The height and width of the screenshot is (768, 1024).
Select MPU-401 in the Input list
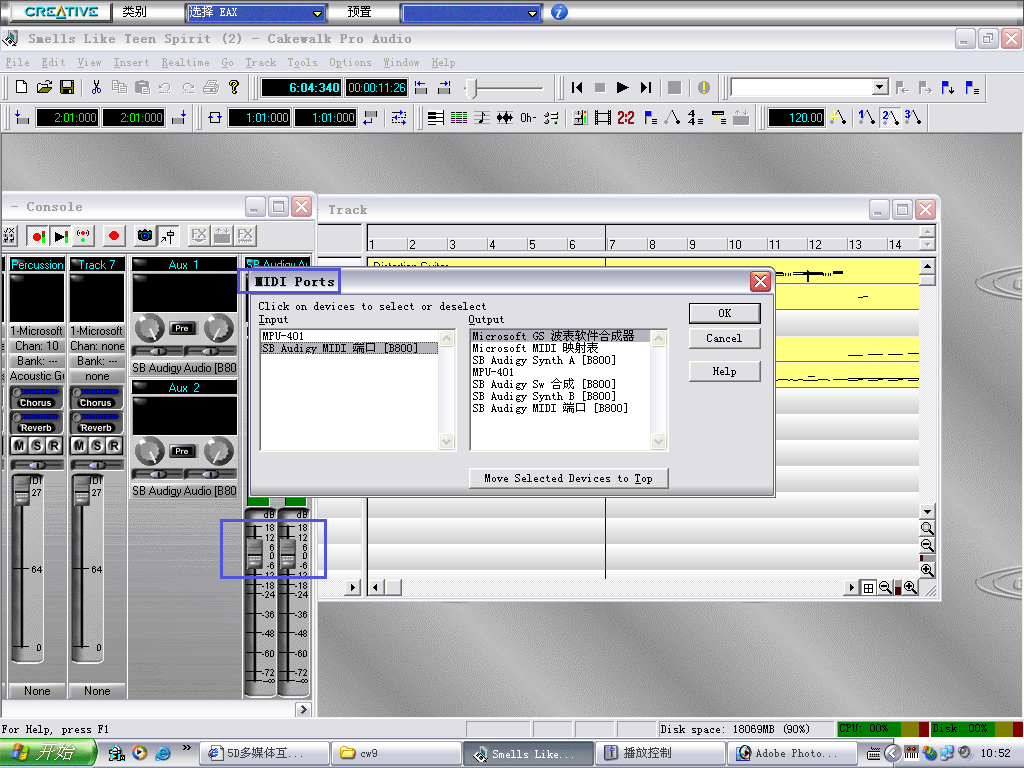click(349, 336)
